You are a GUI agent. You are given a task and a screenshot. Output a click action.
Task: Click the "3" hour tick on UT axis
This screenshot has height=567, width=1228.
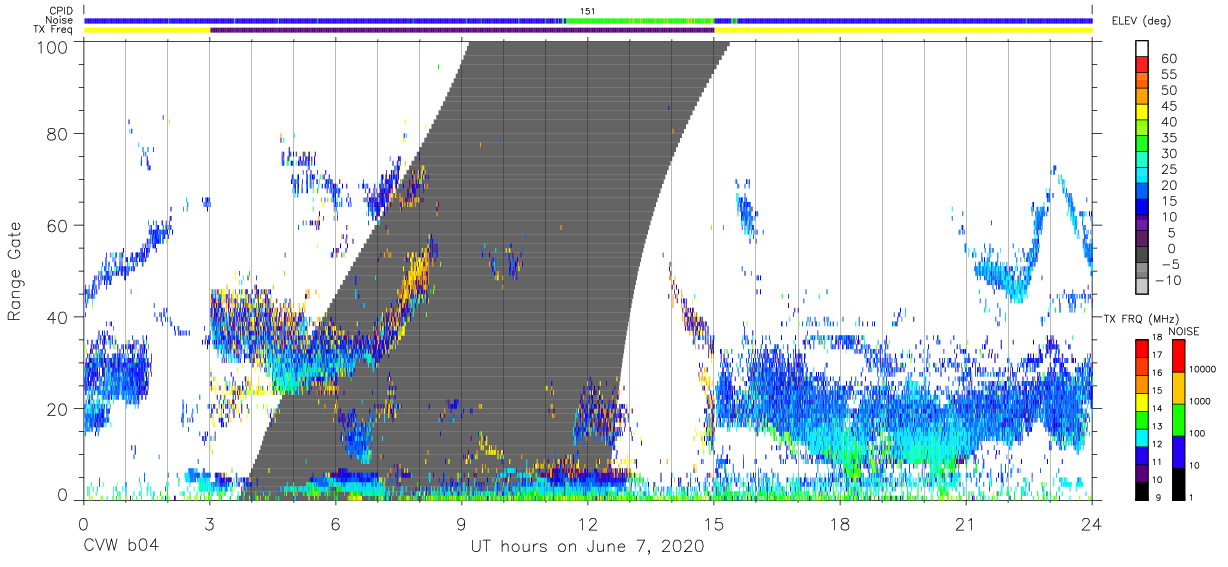point(209,523)
